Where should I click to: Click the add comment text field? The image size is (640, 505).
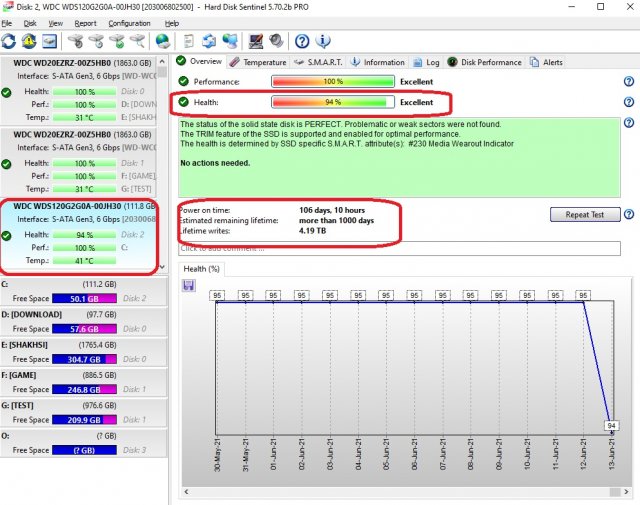398,248
